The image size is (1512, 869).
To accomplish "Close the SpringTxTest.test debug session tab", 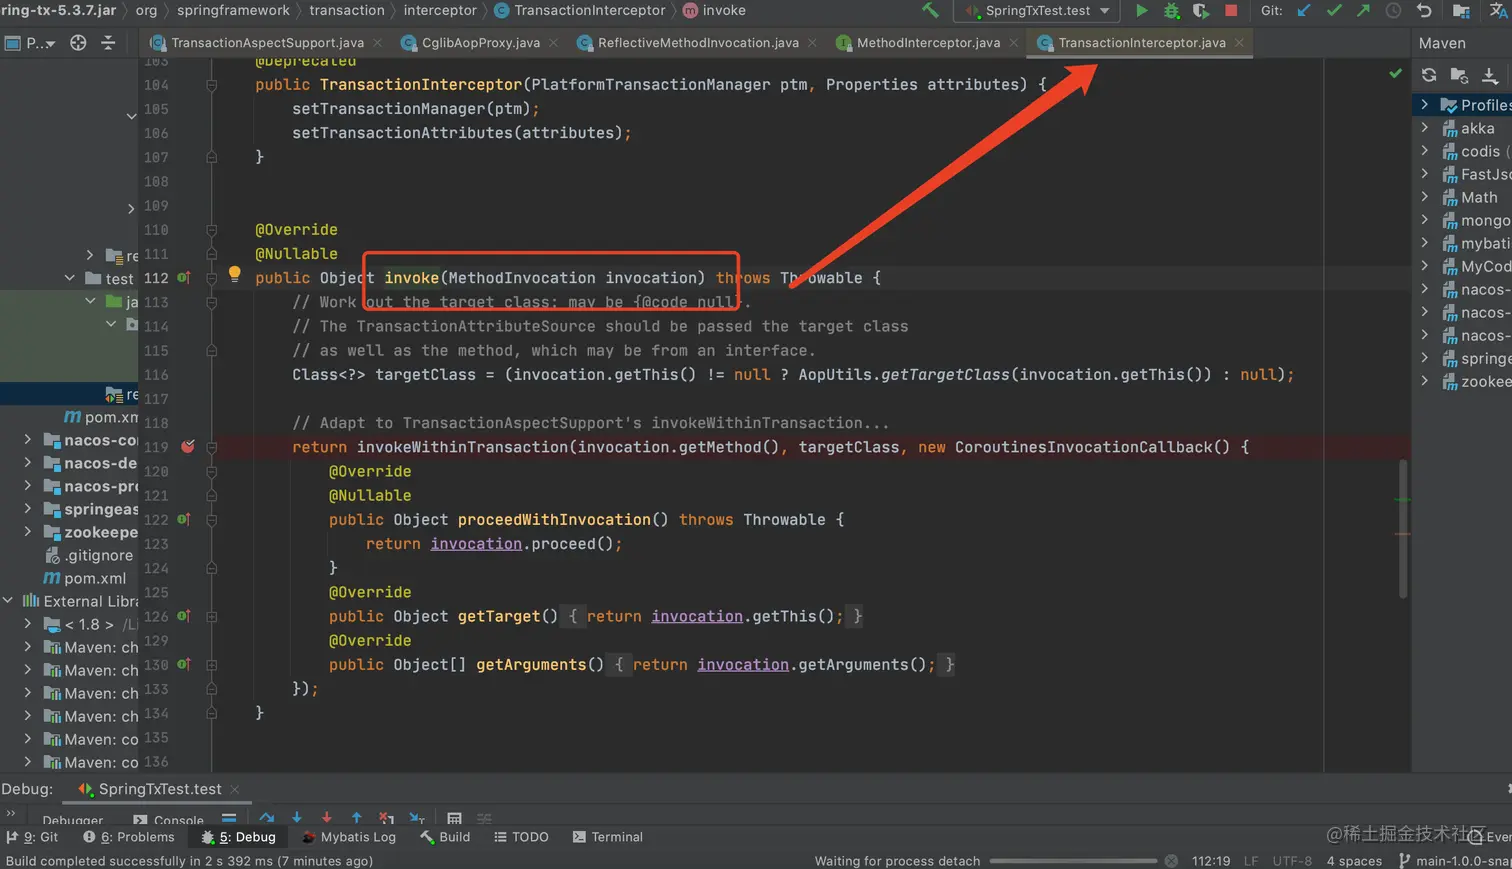I will click(235, 789).
